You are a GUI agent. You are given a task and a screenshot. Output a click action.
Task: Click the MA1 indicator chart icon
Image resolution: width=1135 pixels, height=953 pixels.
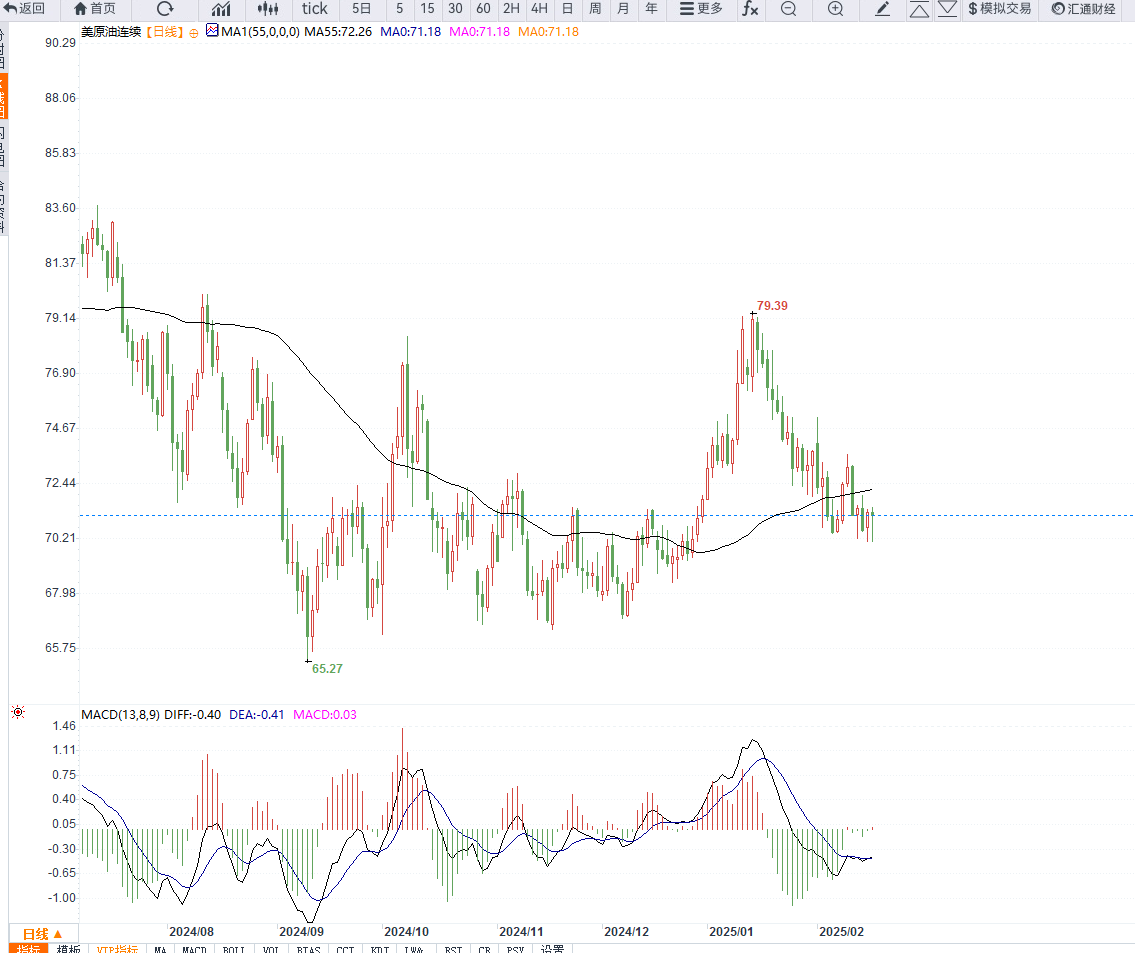tap(212, 31)
